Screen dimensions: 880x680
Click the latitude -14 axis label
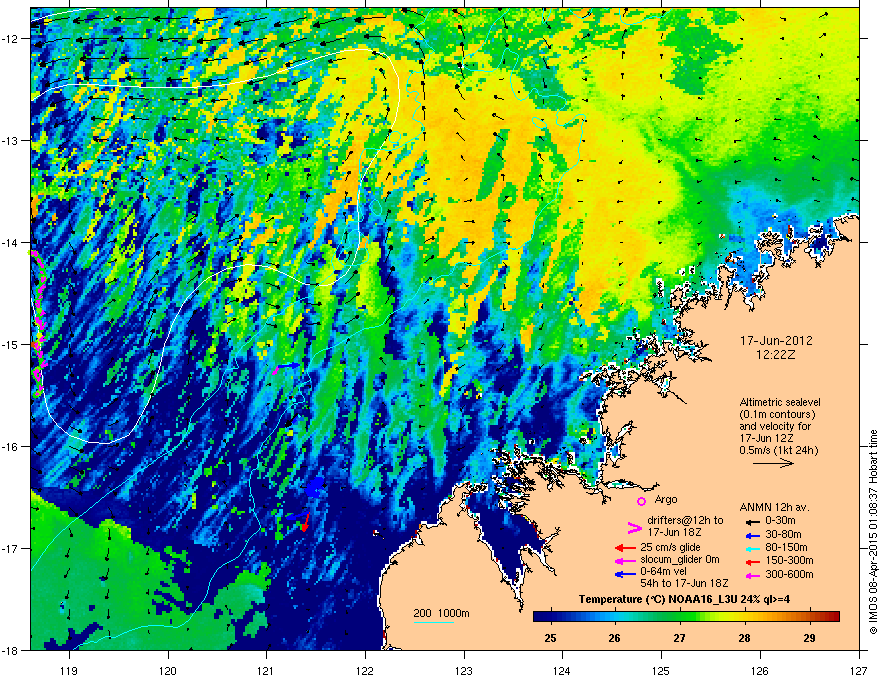tap(11, 242)
